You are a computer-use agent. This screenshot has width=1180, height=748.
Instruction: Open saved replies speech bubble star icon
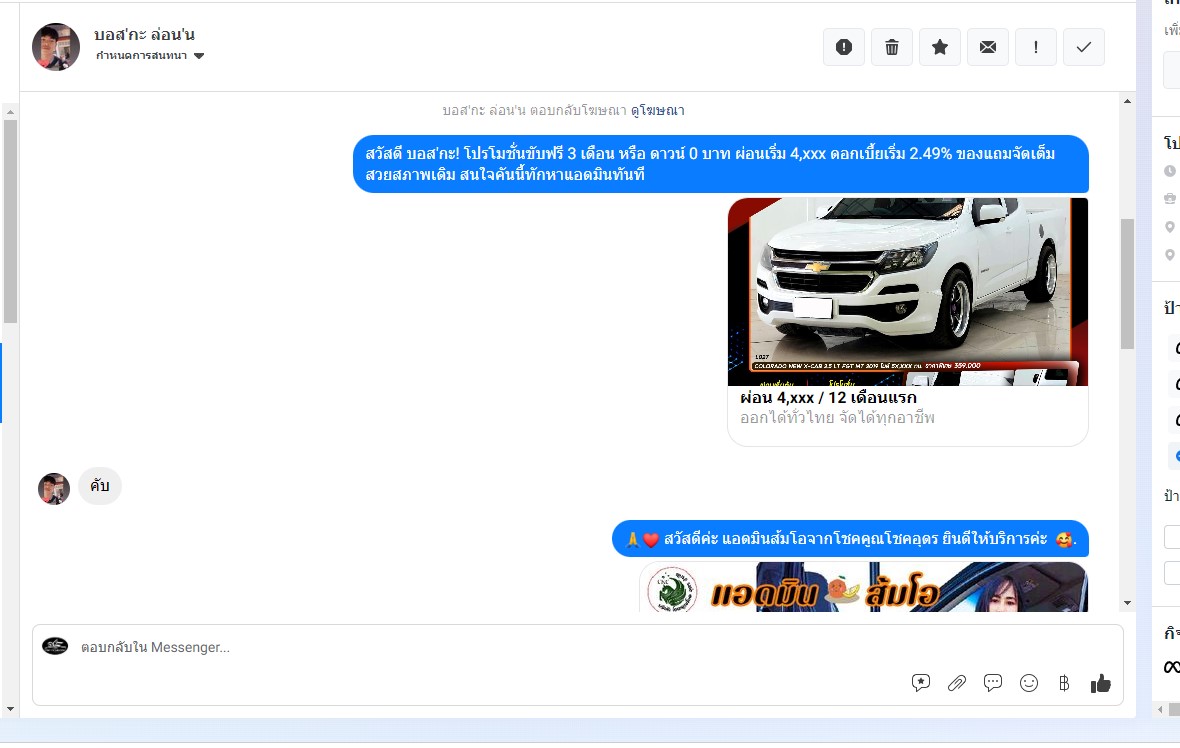(x=920, y=683)
